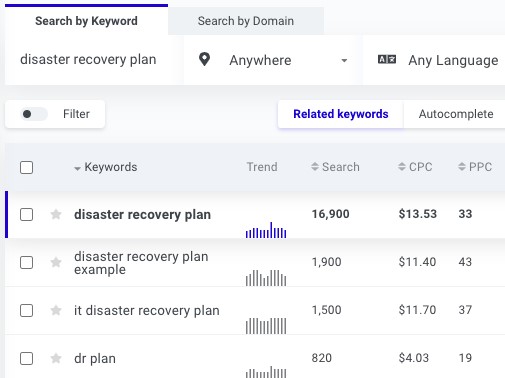This screenshot has width=505, height=378.
Task: Sort the table by CPC column
Action: 415,167
